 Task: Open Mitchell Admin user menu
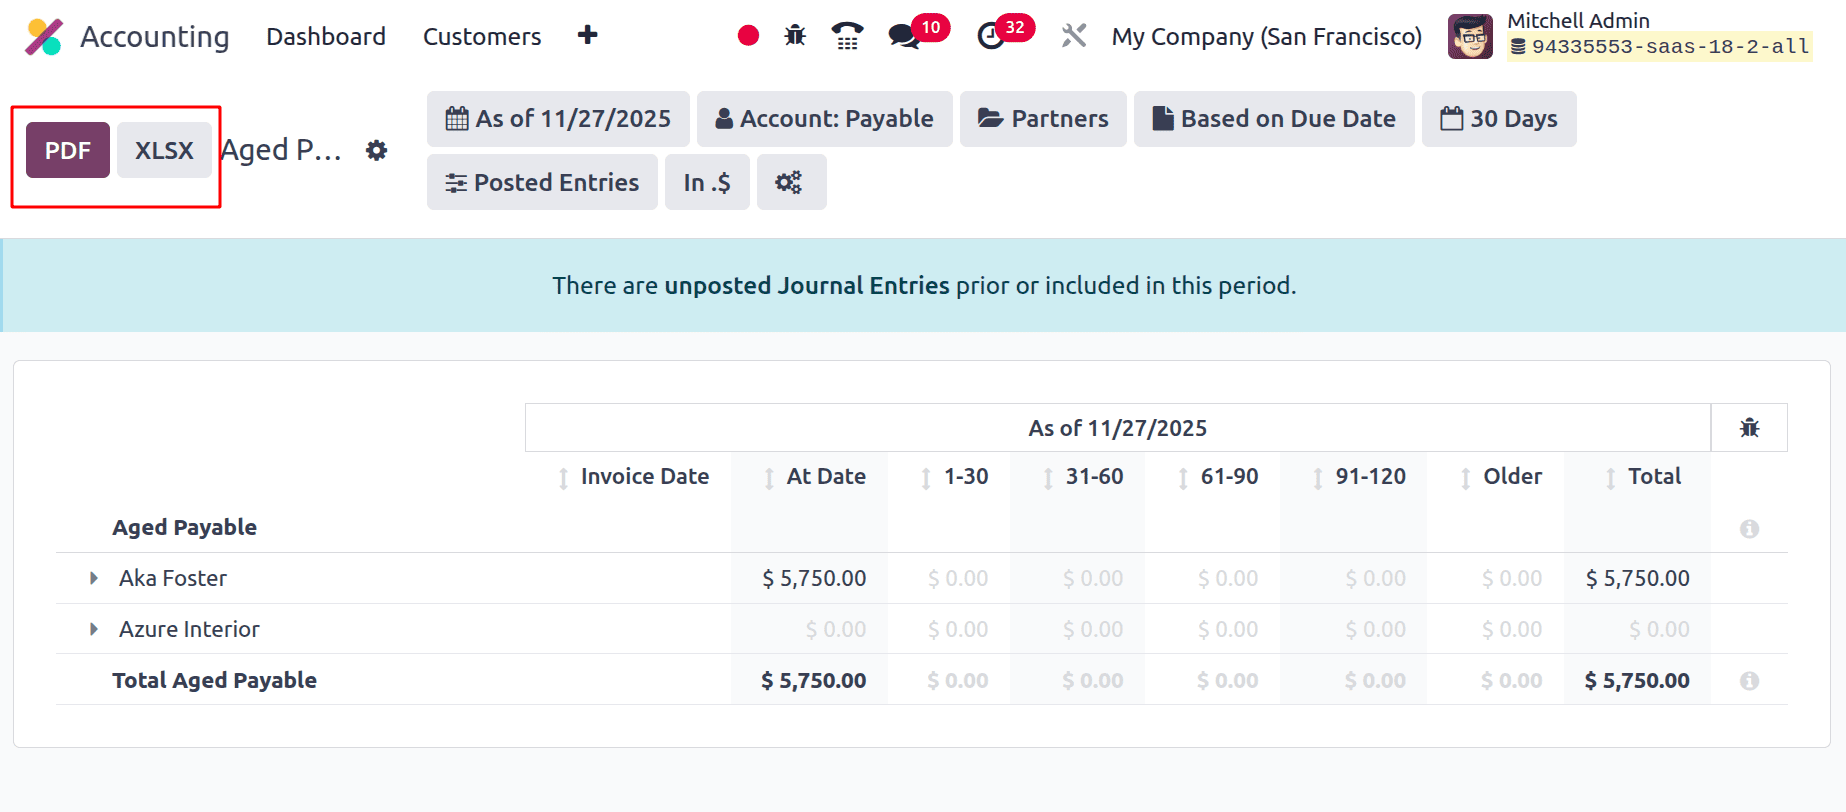(x=1631, y=36)
